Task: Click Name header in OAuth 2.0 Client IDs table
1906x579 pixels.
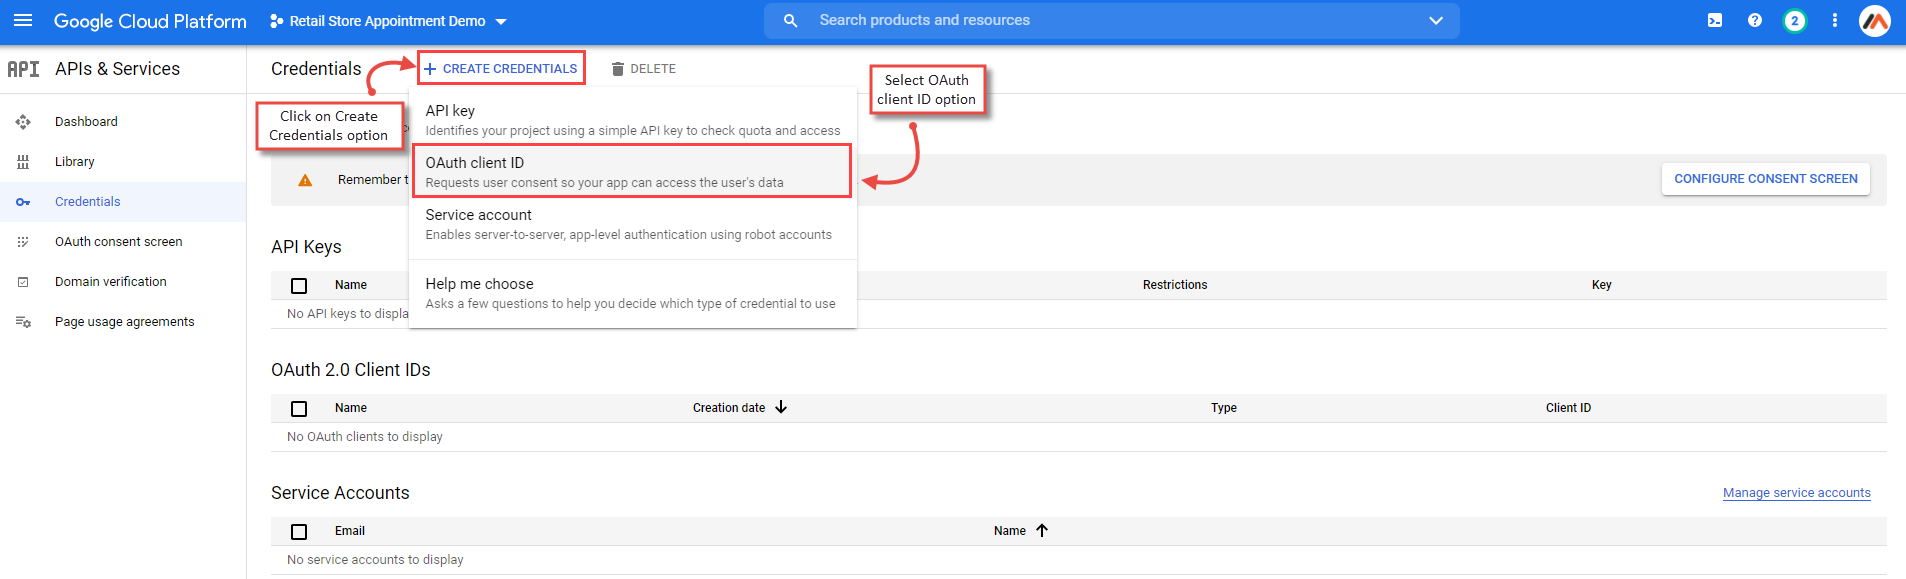Action: 351,408
